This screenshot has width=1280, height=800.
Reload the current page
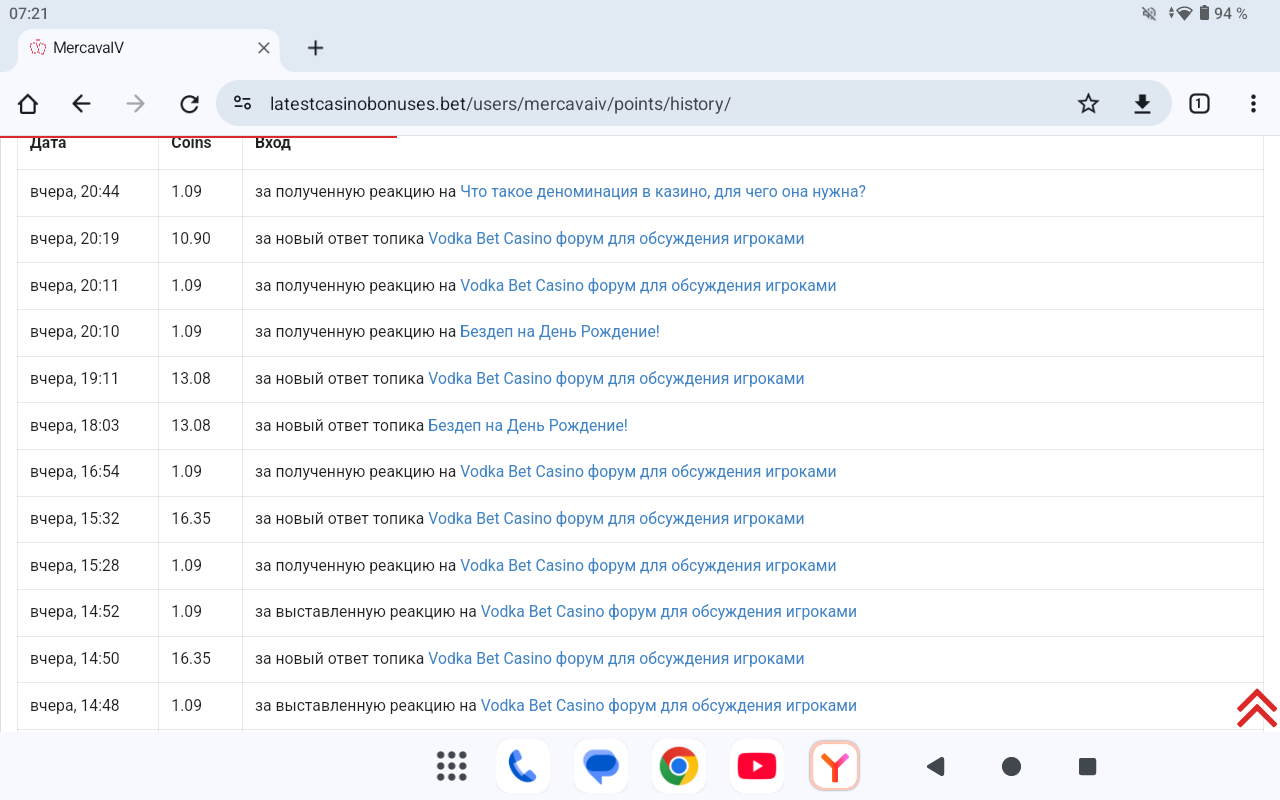pyautogui.click(x=189, y=104)
